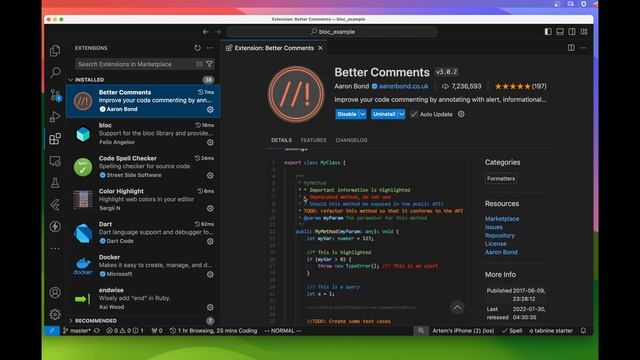Viewport: 640px width, 360px height.
Task: Toggle the primary side bar
Action: (x=548, y=32)
